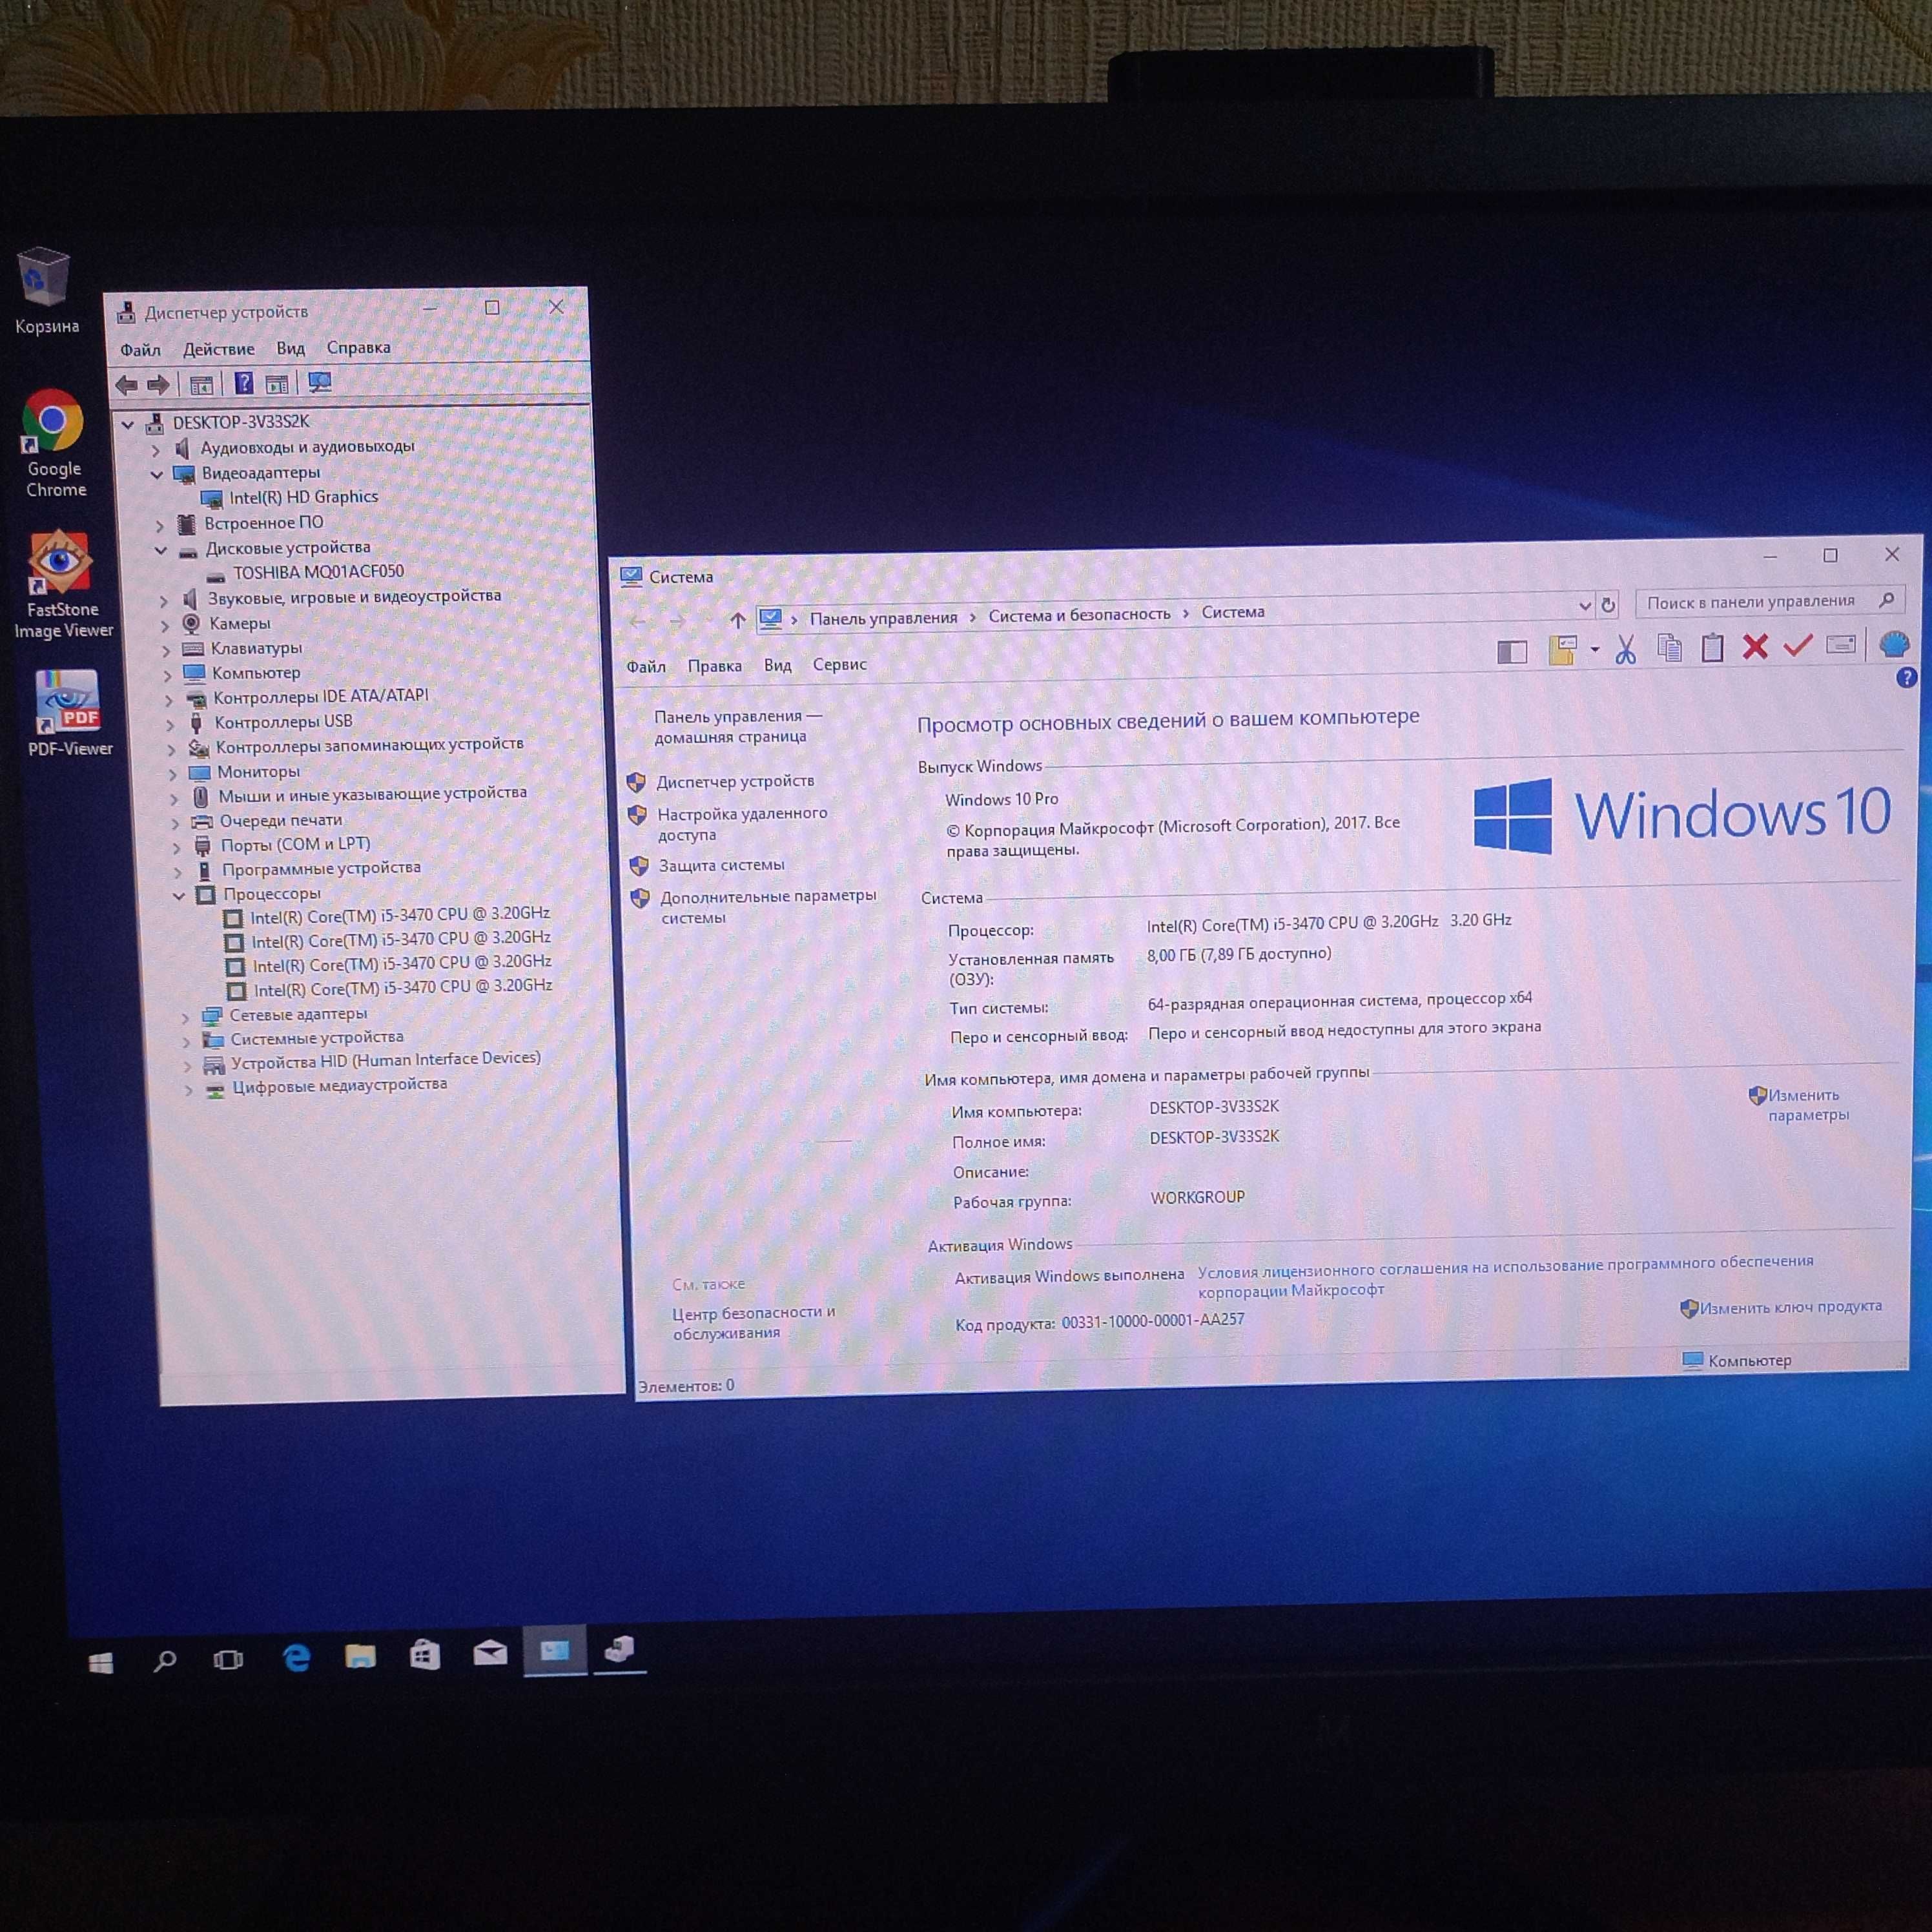Click the refresh button in Система address bar
Image resolution: width=1932 pixels, height=1932 pixels.
(1608, 605)
